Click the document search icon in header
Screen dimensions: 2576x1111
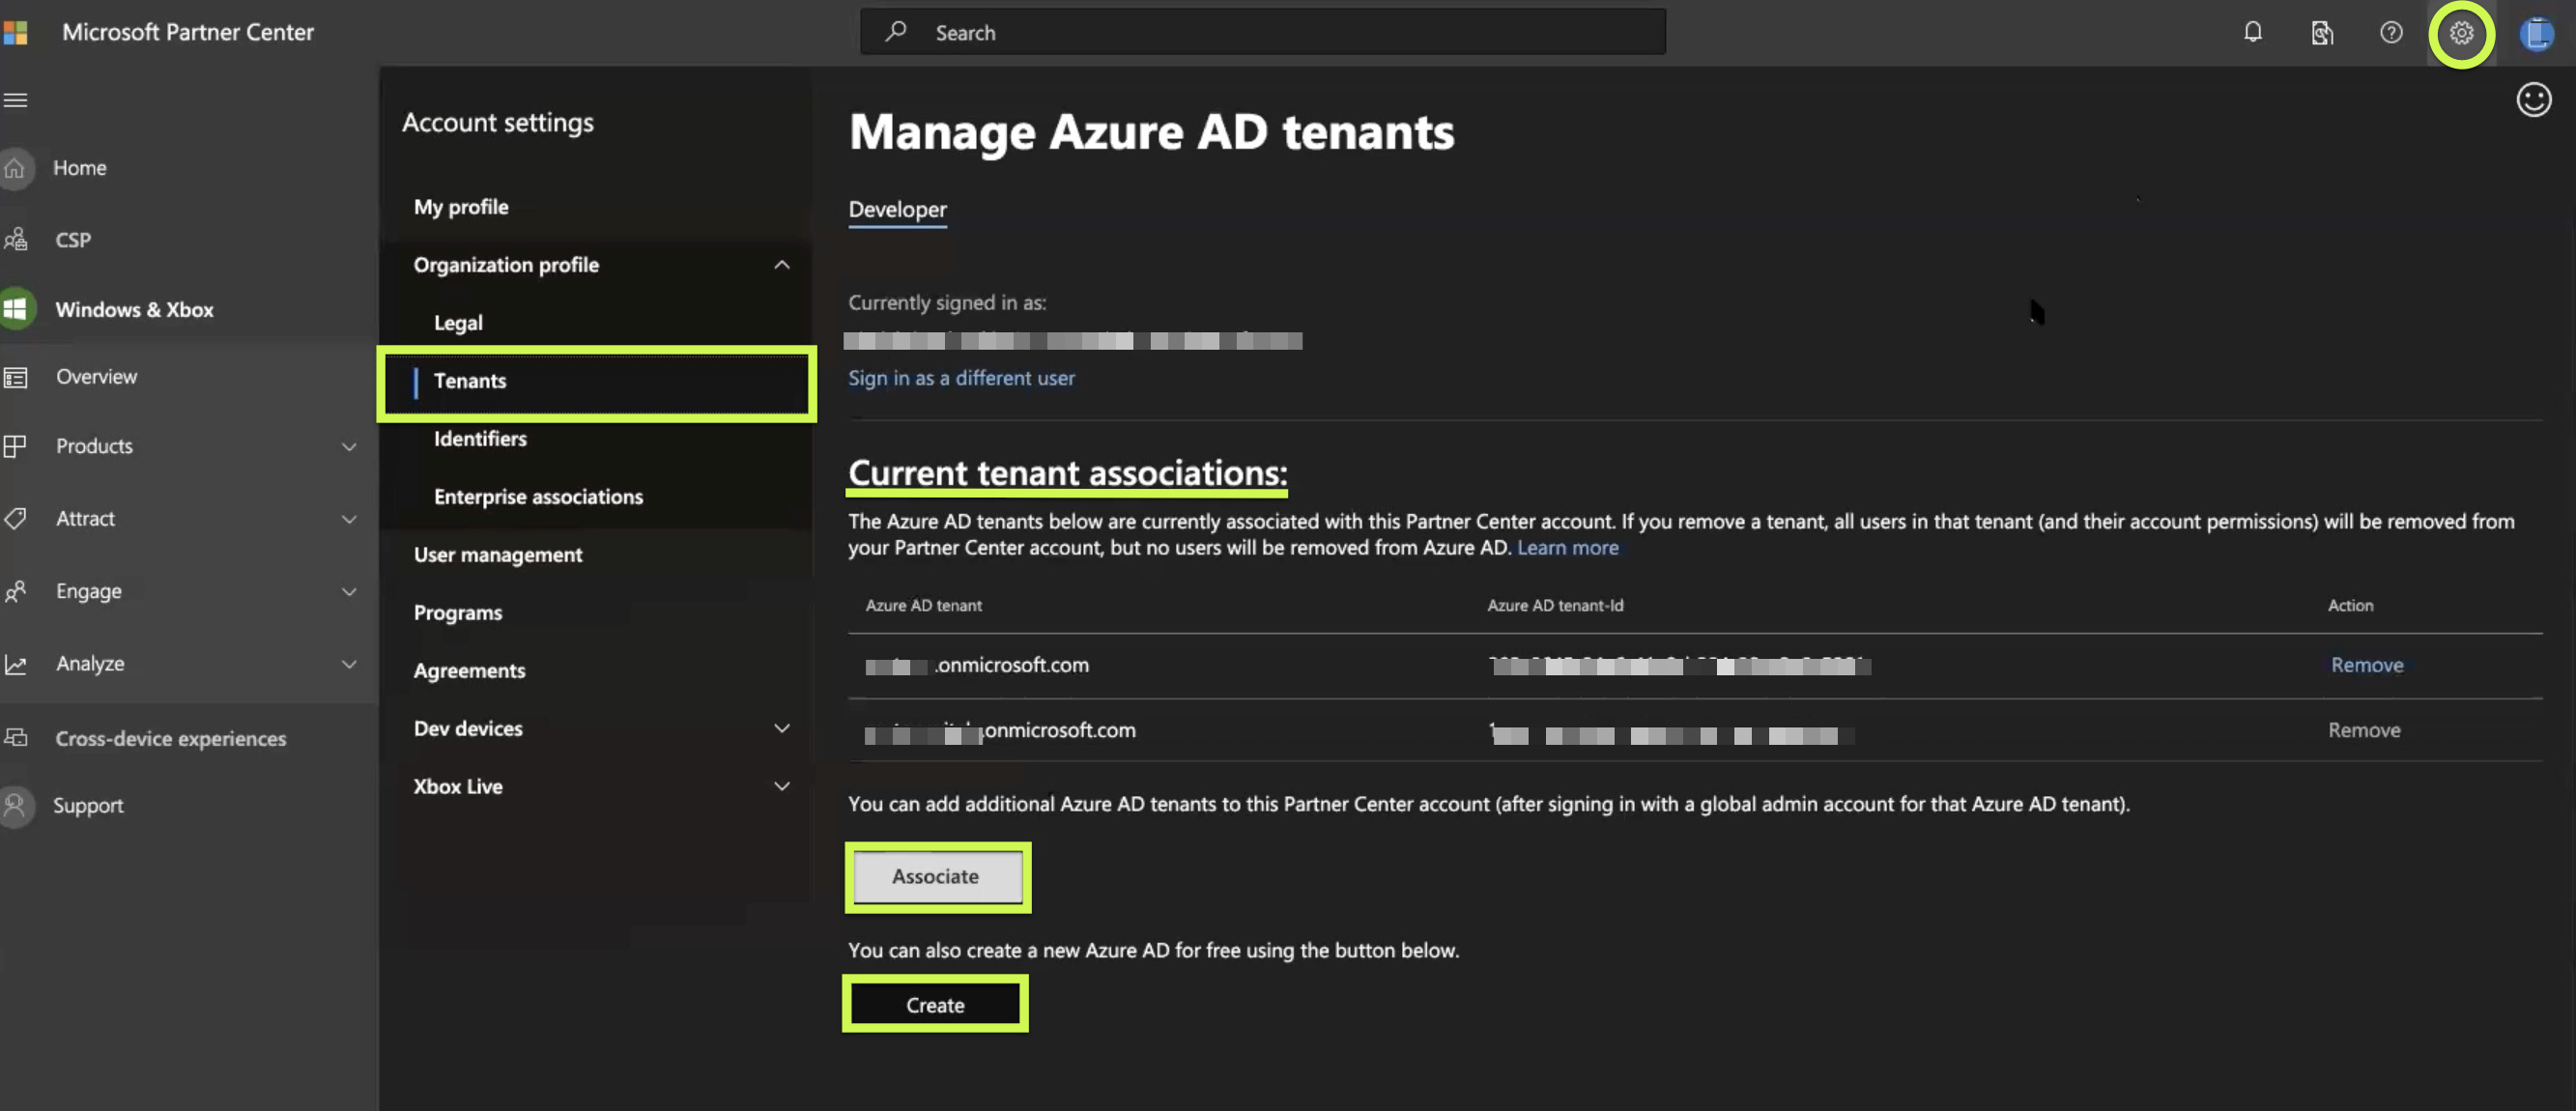point(2322,33)
